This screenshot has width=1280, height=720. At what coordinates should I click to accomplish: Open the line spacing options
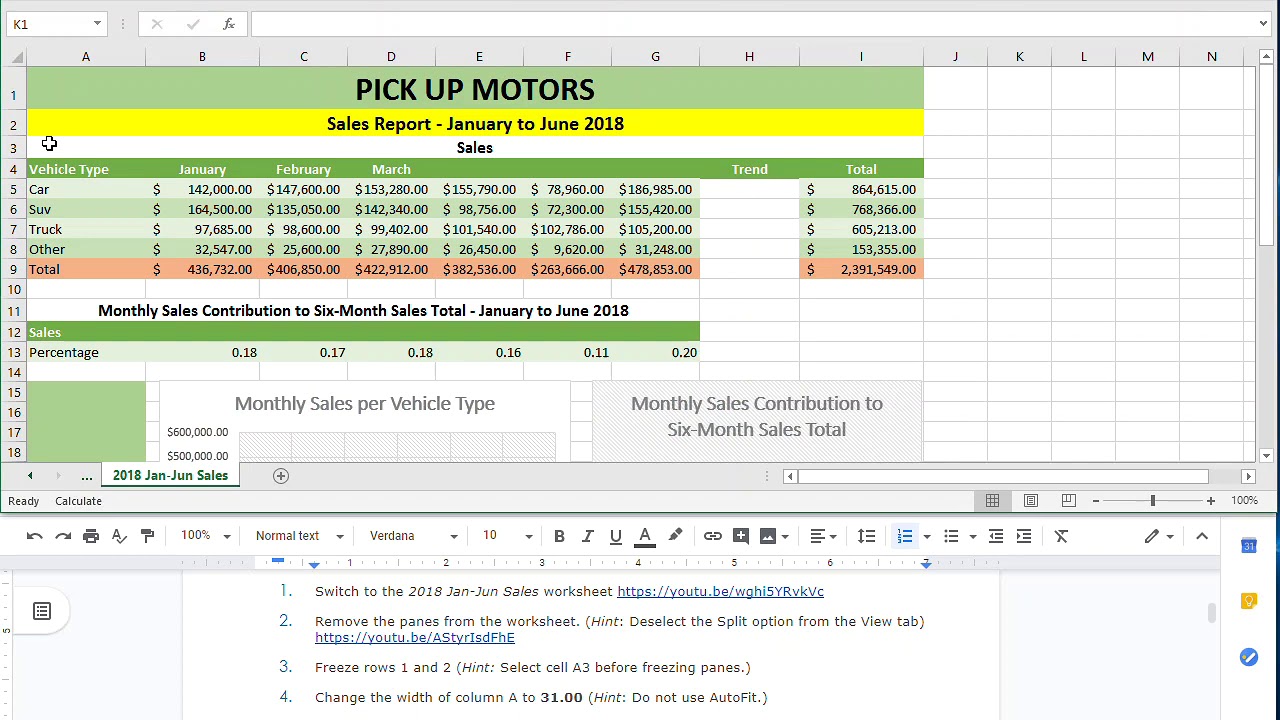(867, 536)
